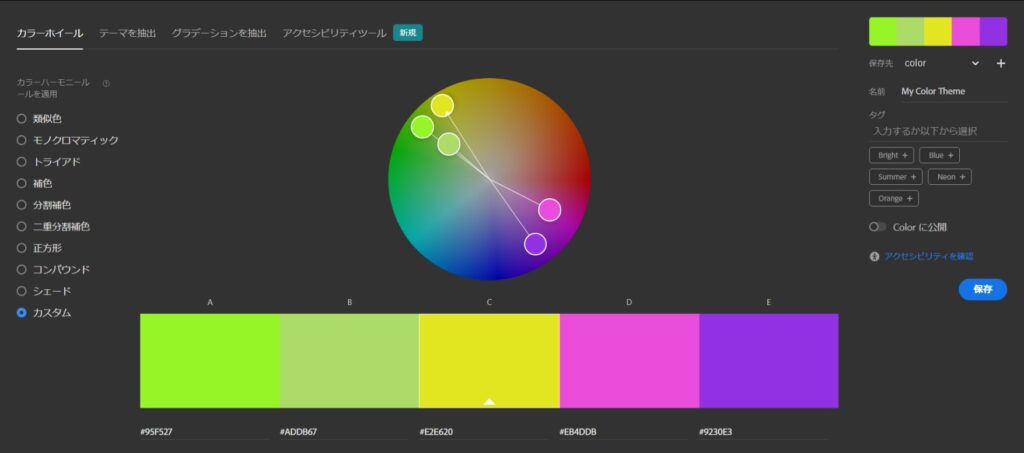Screen dimensions: 1024x453
Task: Select swatch A bright green
Action: pyautogui.click(x=210, y=360)
